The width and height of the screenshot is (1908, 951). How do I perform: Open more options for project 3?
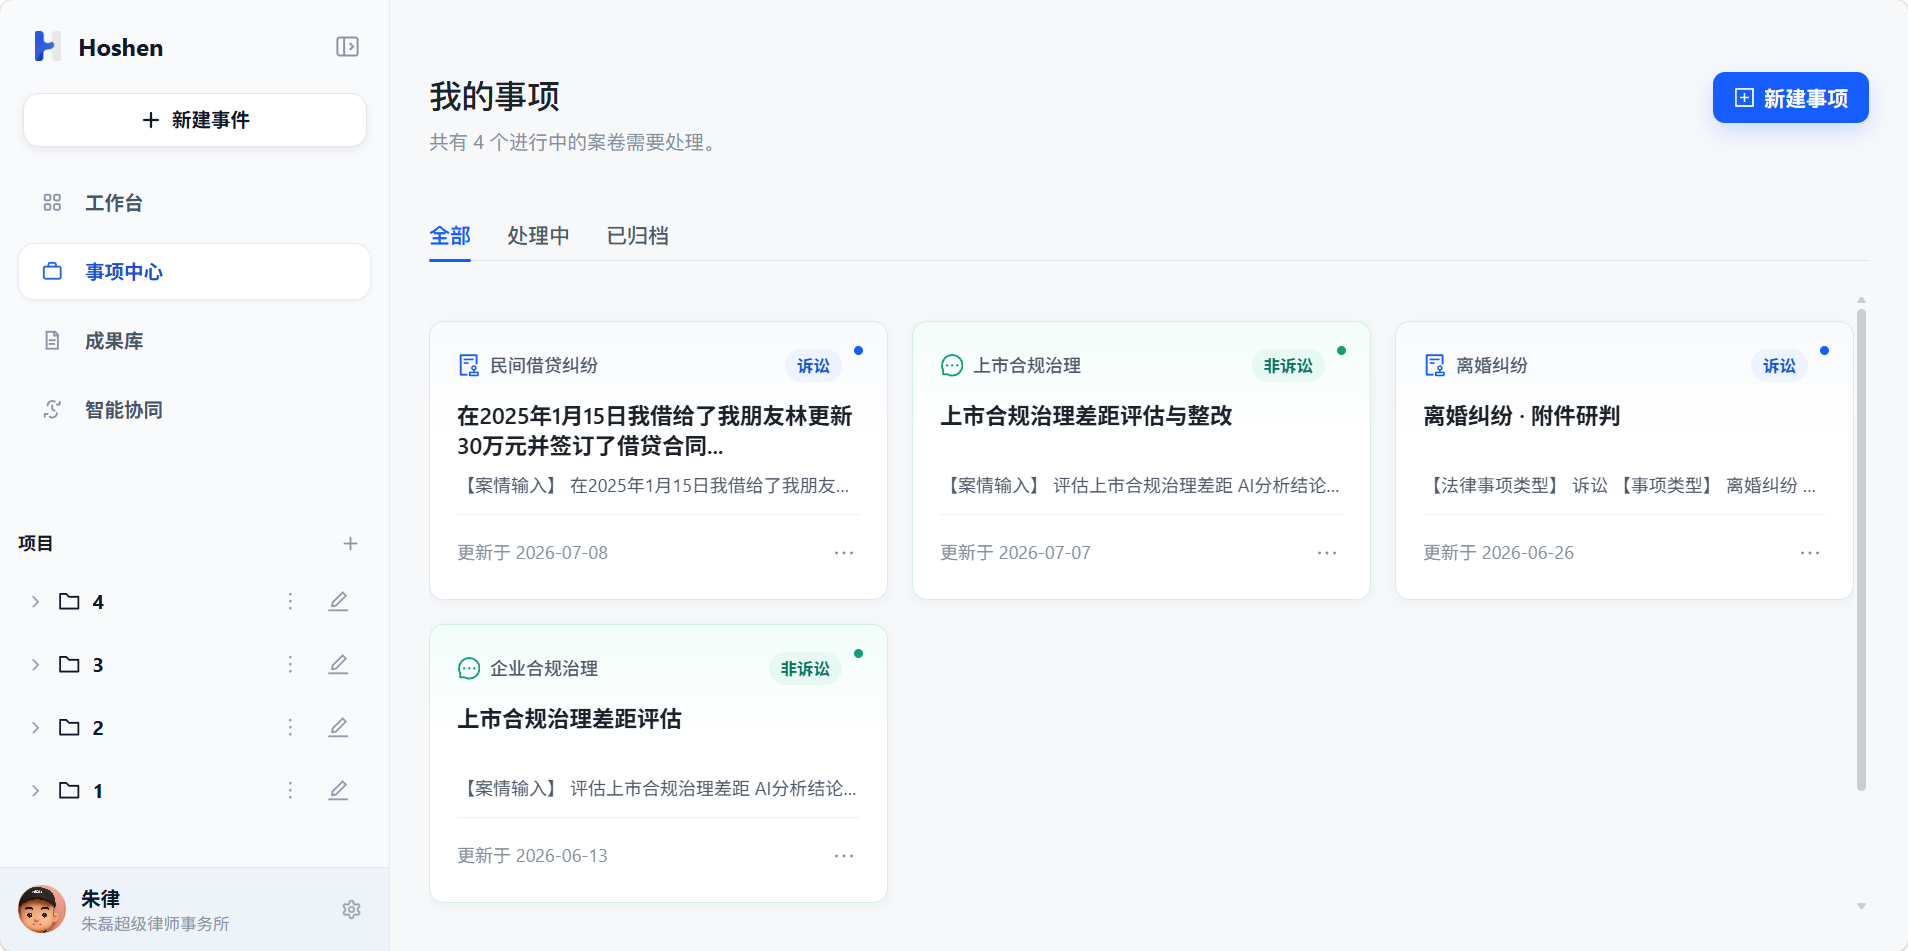point(290,664)
